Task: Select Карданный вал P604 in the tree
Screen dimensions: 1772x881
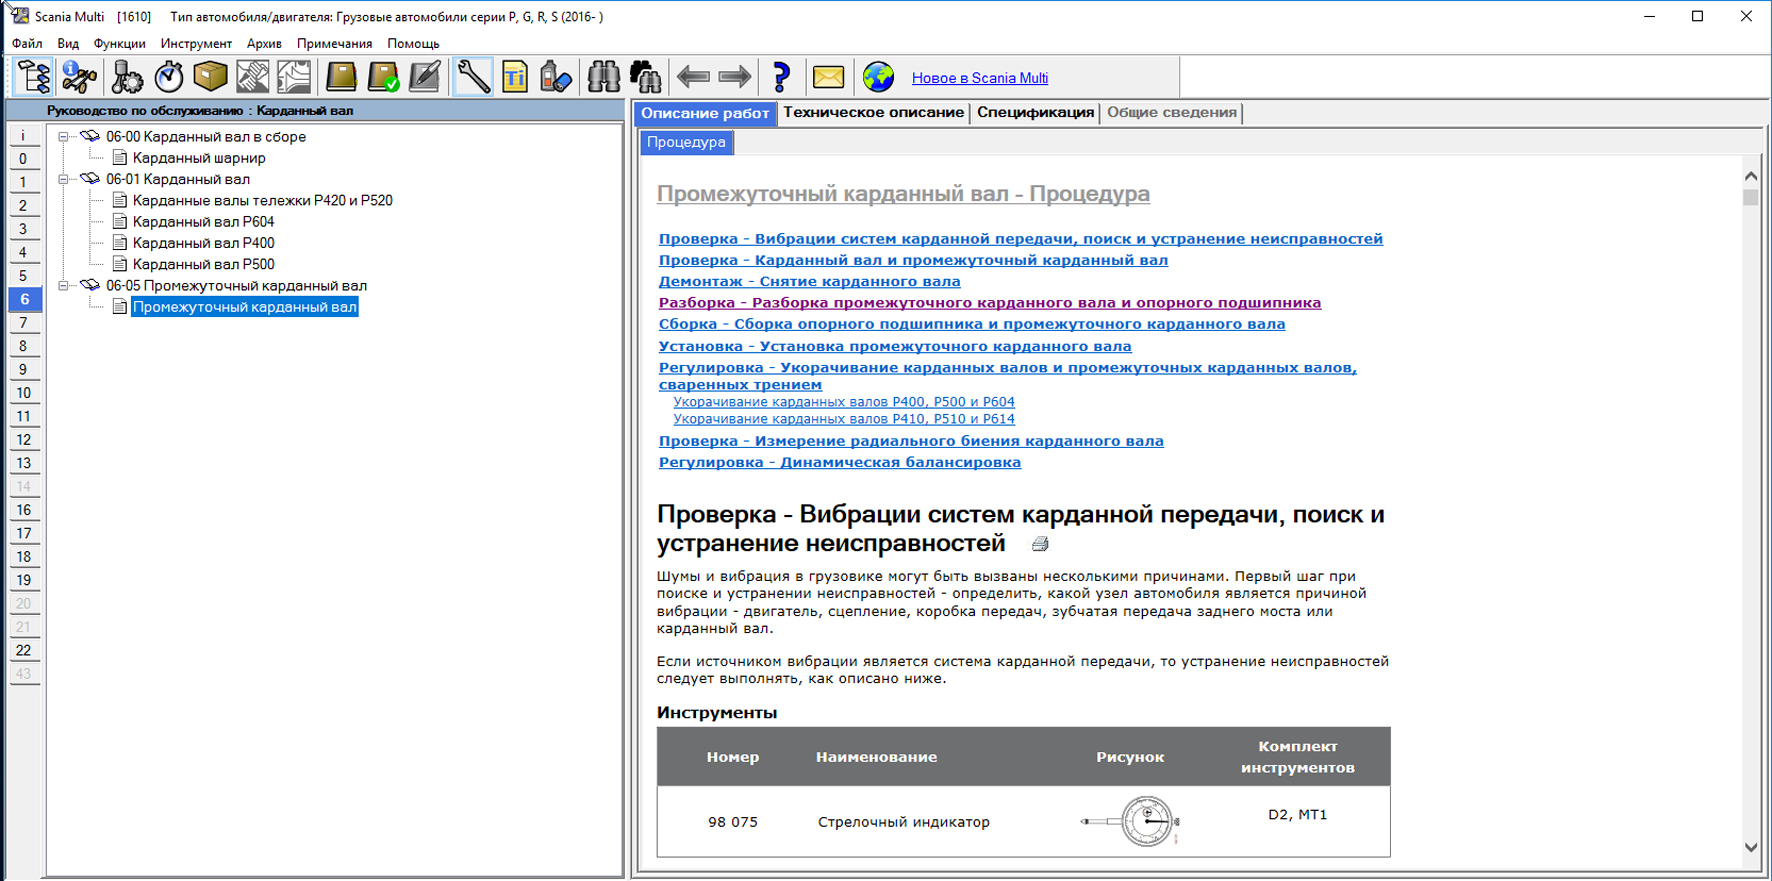Action: pyautogui.click(x=203, y=222)
